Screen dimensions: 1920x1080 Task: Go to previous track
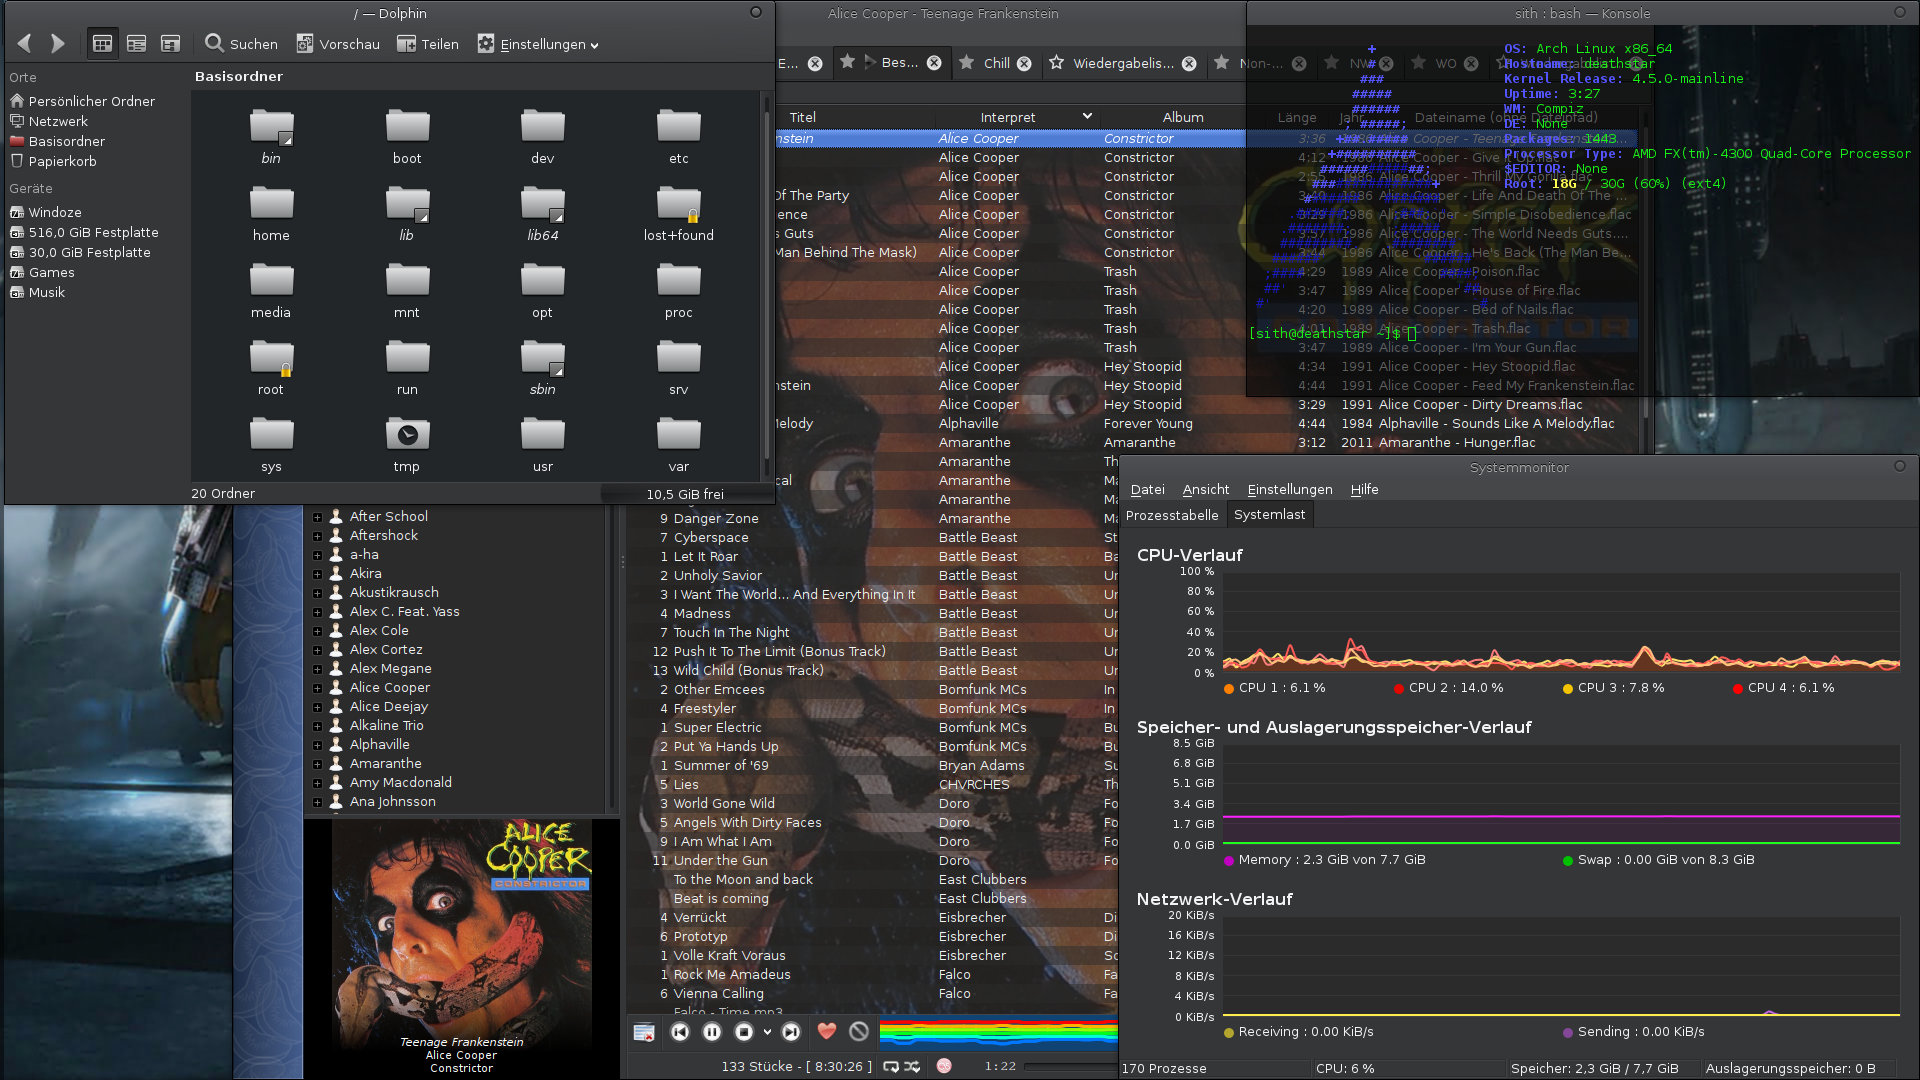tap(680, 1032)
